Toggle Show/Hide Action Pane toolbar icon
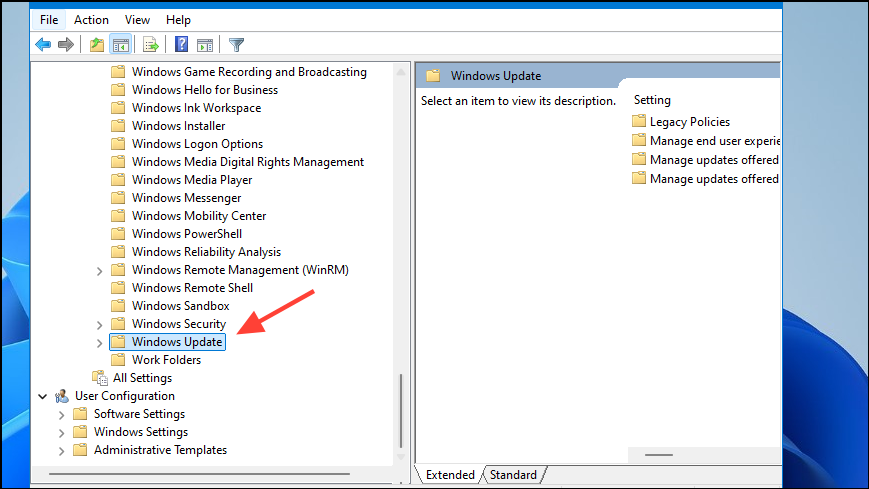Image resolution: width=869 pixels, height=489 pixels. [205, 44]
